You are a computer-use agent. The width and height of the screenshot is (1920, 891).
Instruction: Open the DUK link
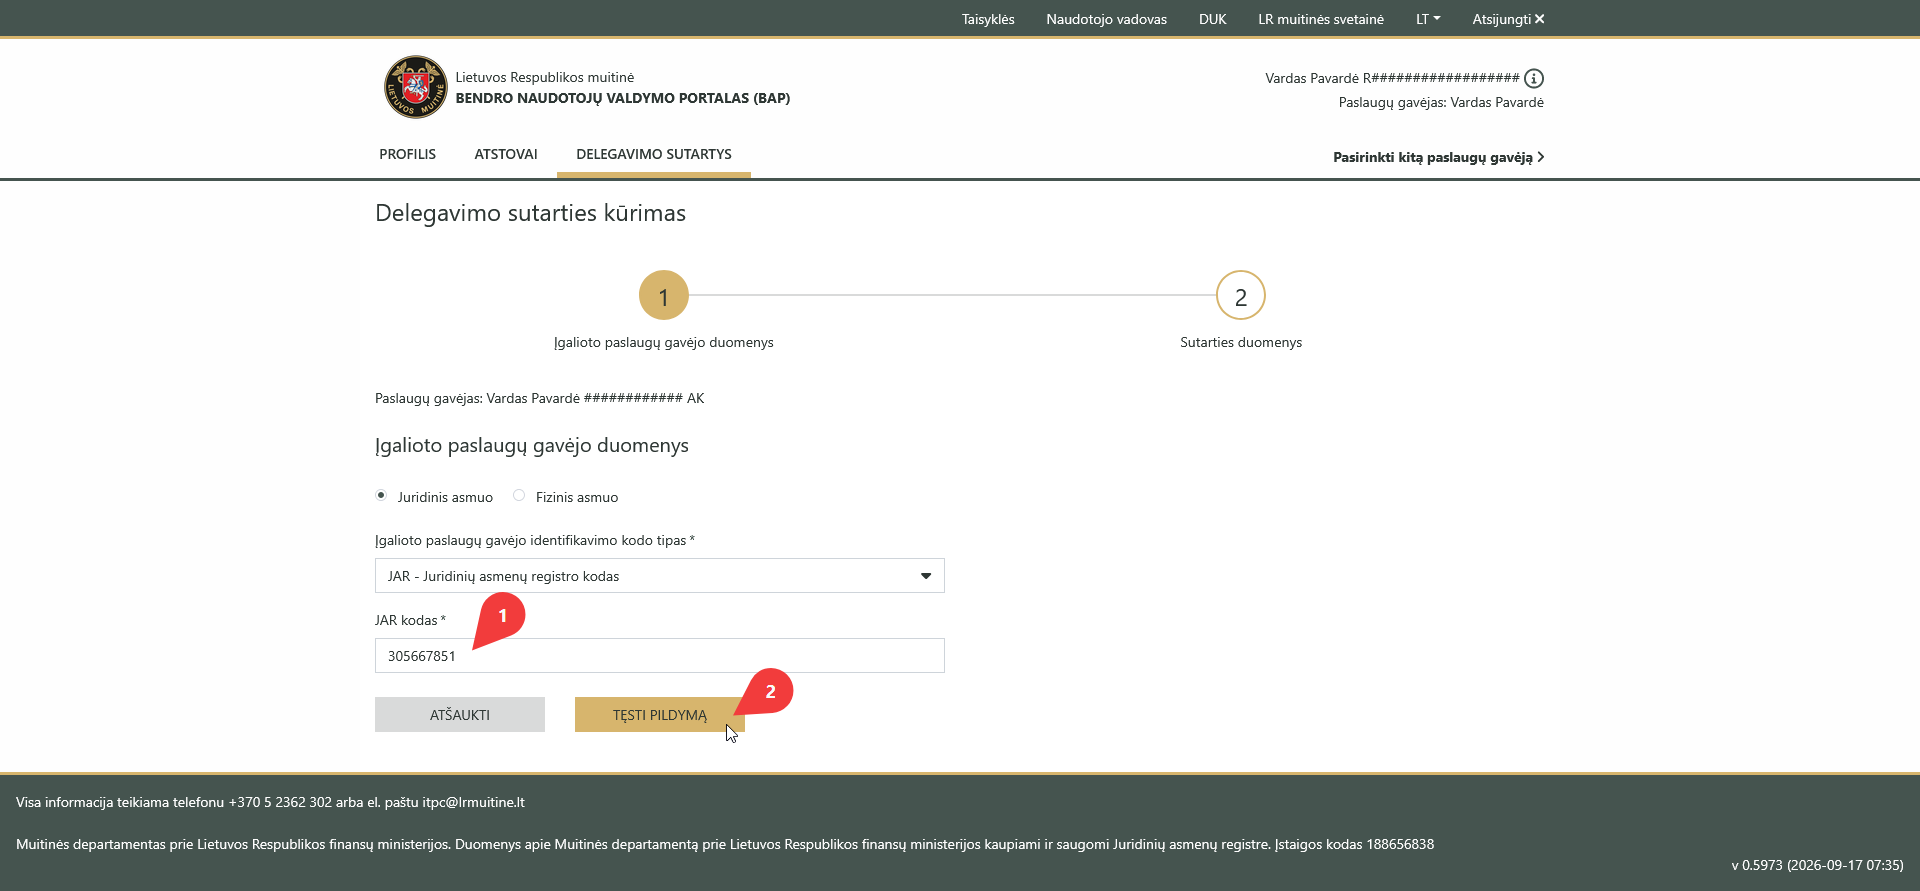tap(1212, 19)
